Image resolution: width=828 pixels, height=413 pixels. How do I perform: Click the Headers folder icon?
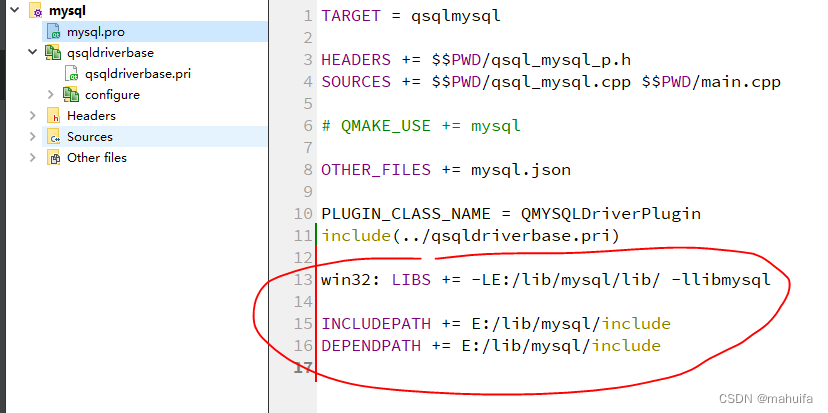click(x=53, y=116)
